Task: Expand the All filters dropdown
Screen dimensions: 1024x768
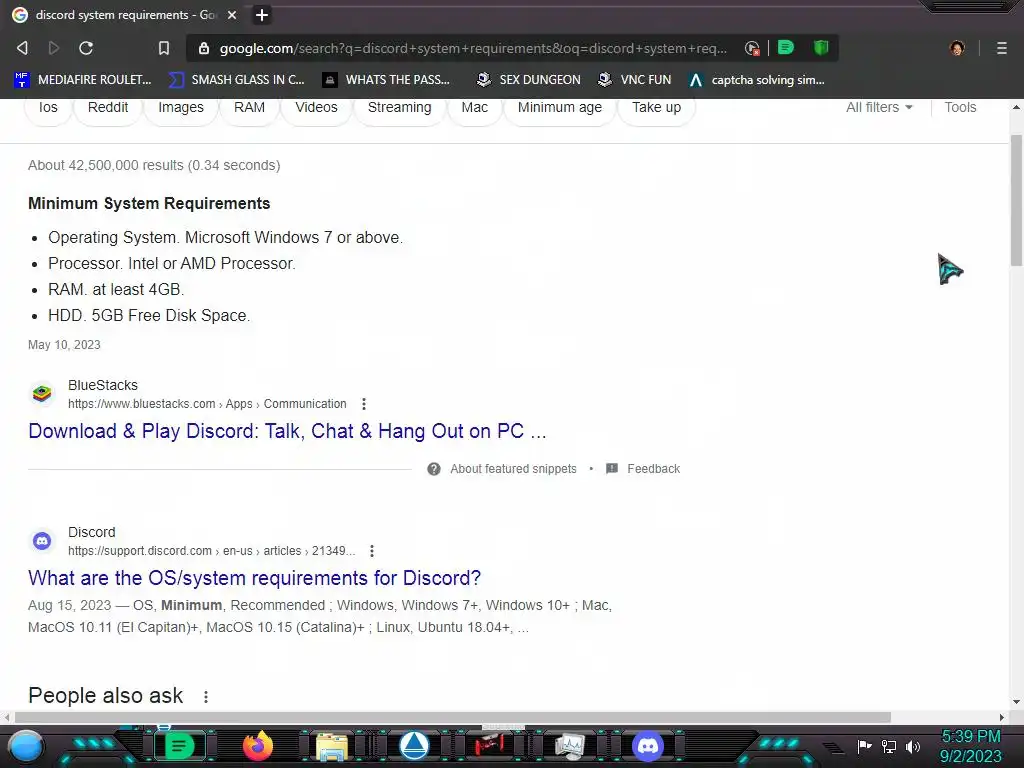Action: point(879,108)
